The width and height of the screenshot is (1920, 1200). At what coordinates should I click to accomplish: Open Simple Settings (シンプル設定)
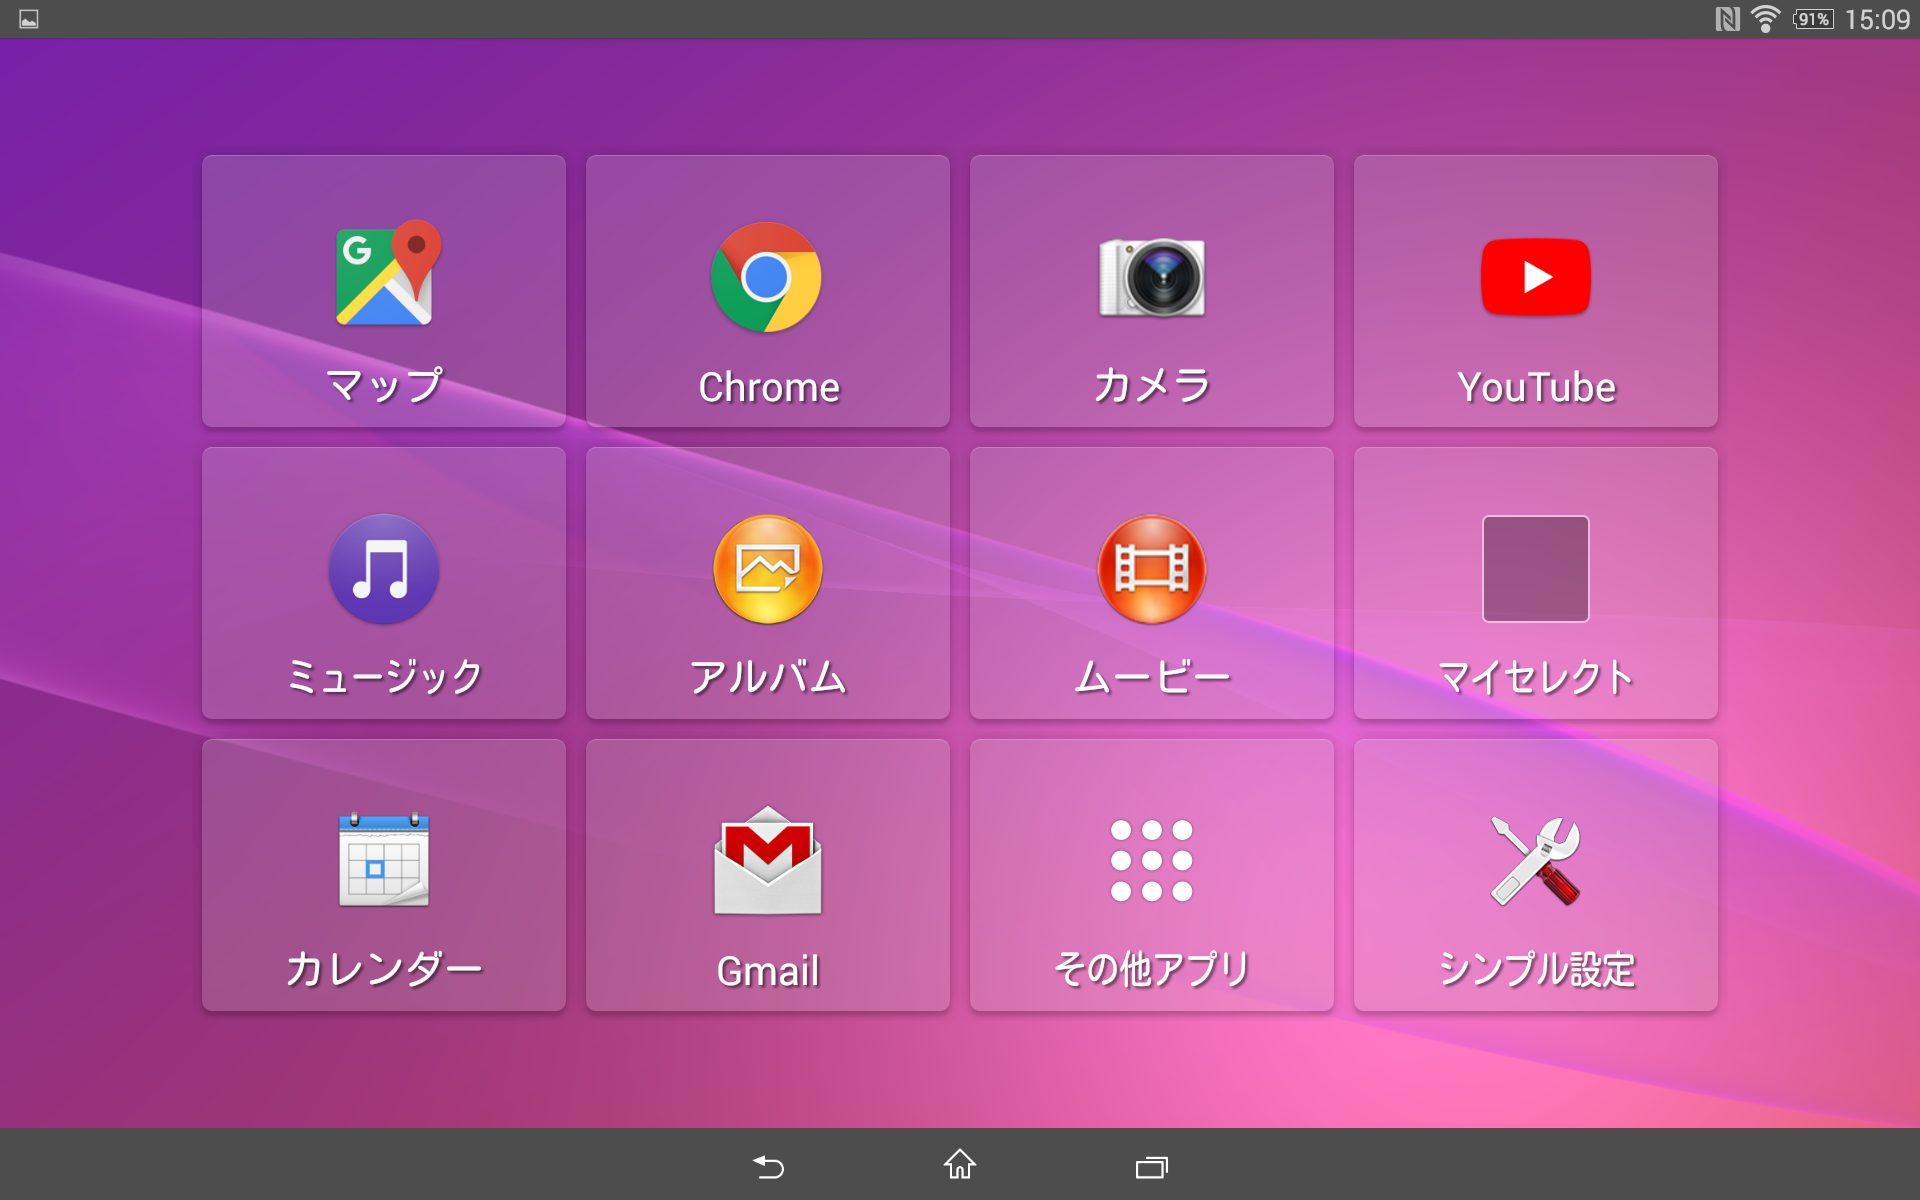tap(1536, 875)
